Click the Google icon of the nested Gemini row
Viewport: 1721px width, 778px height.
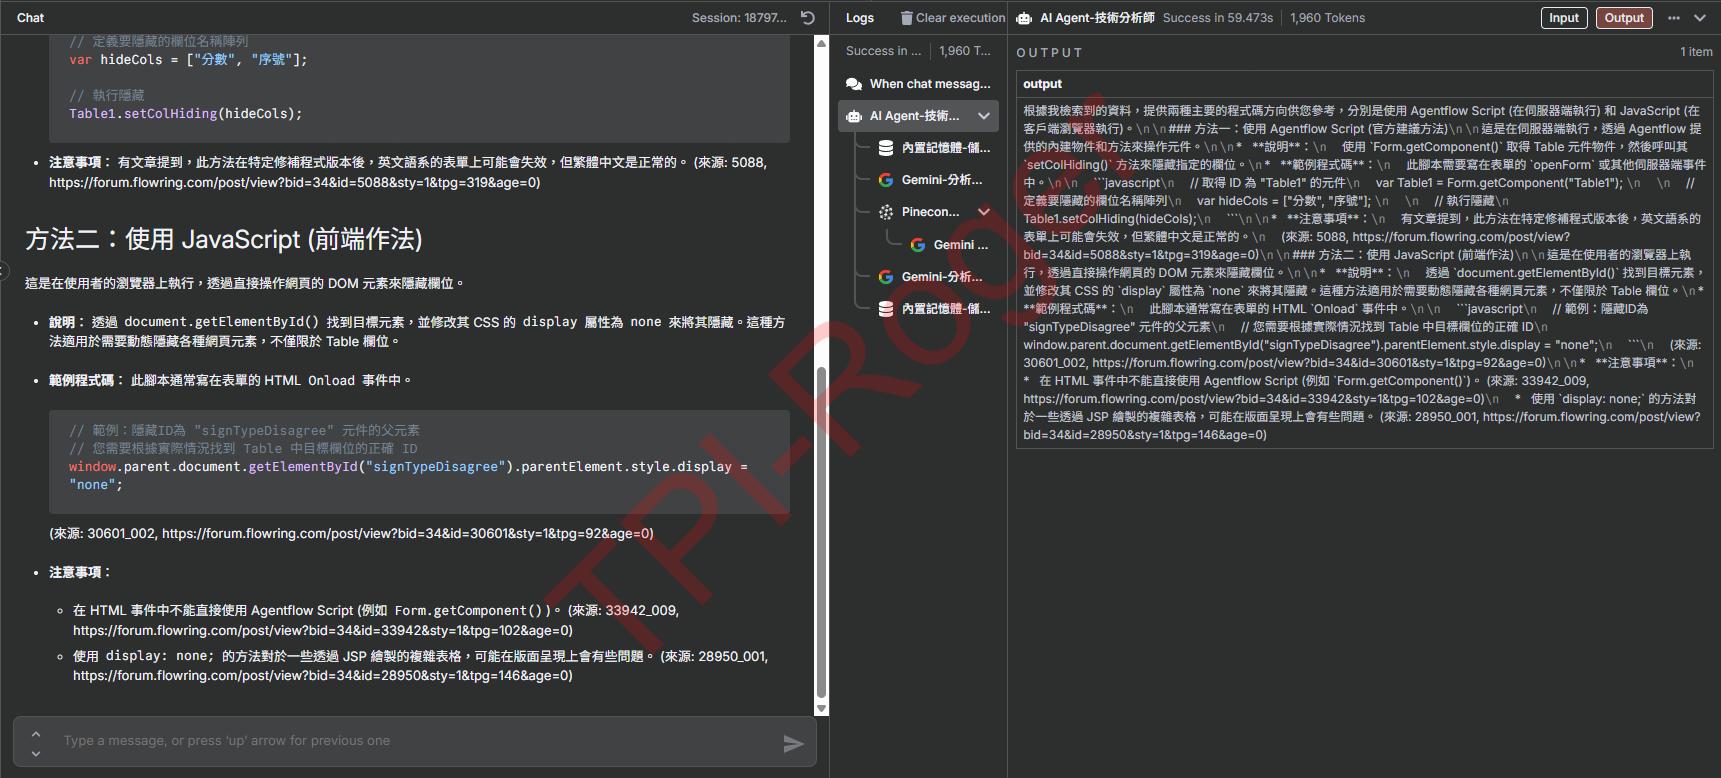pos(918,245)
